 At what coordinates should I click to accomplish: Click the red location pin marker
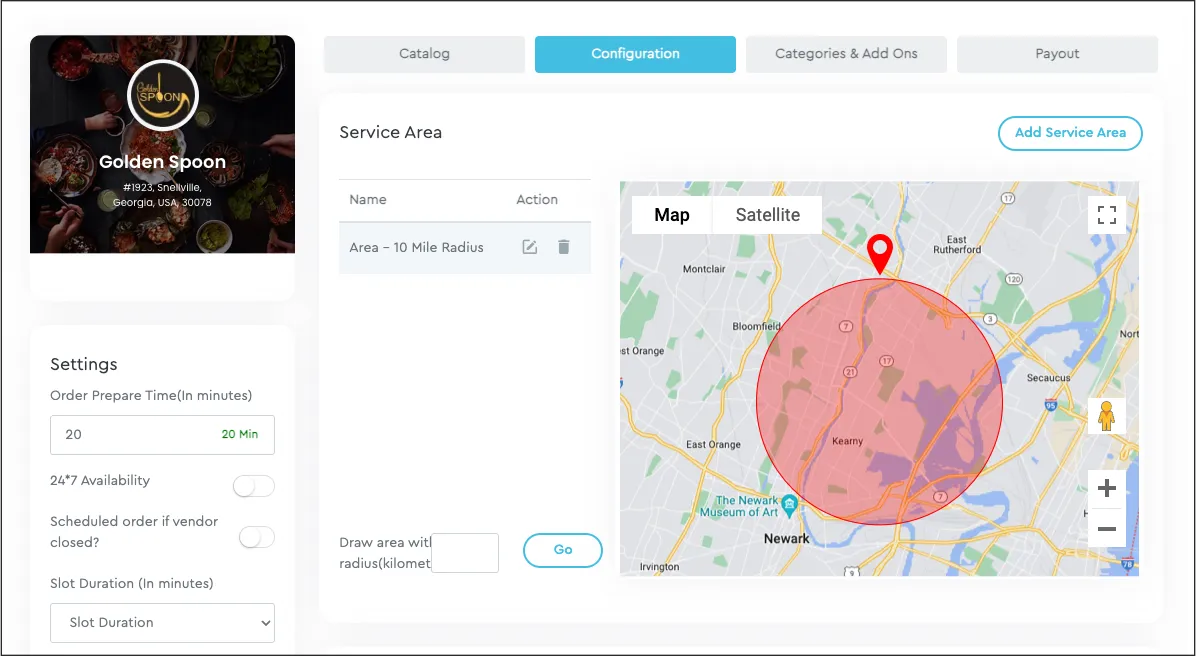tap(880, 253)
